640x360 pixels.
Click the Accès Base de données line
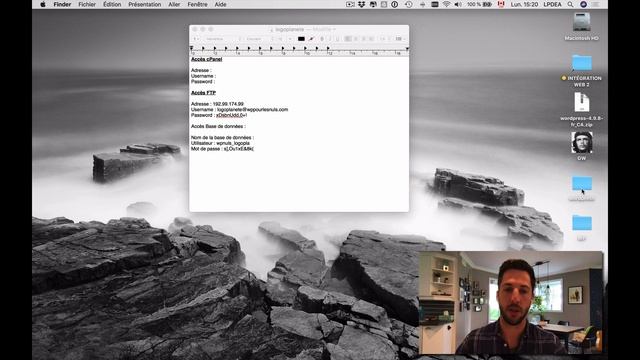[218, 127]
